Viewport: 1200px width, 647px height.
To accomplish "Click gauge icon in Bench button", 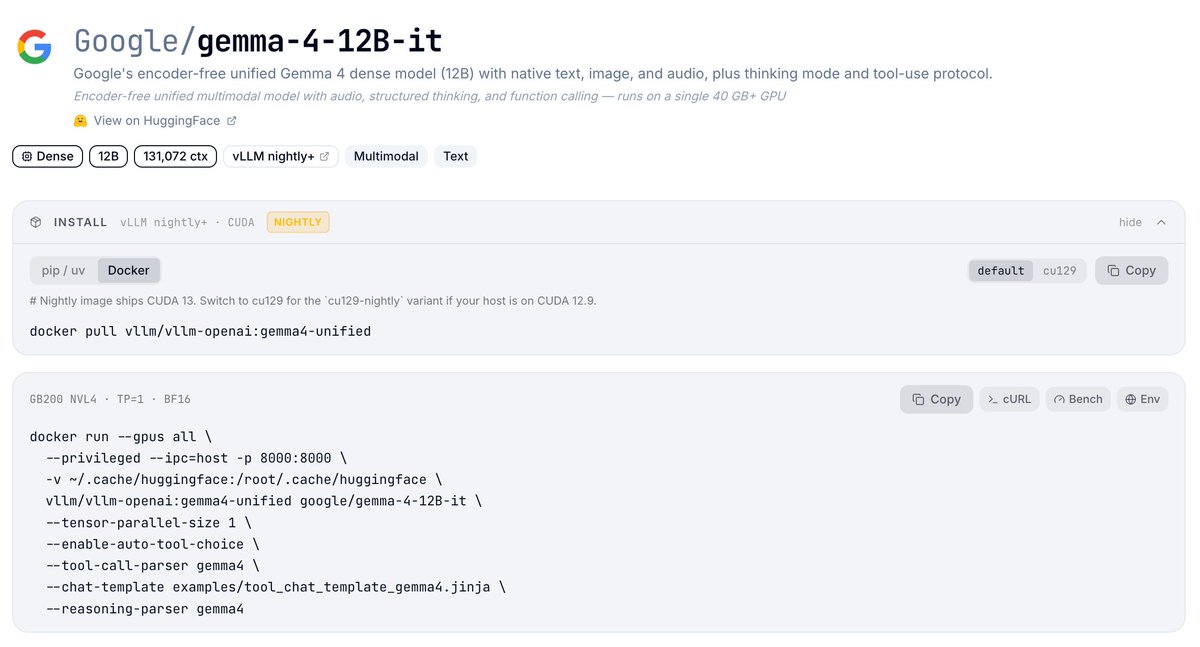I will click(1060, 399).
